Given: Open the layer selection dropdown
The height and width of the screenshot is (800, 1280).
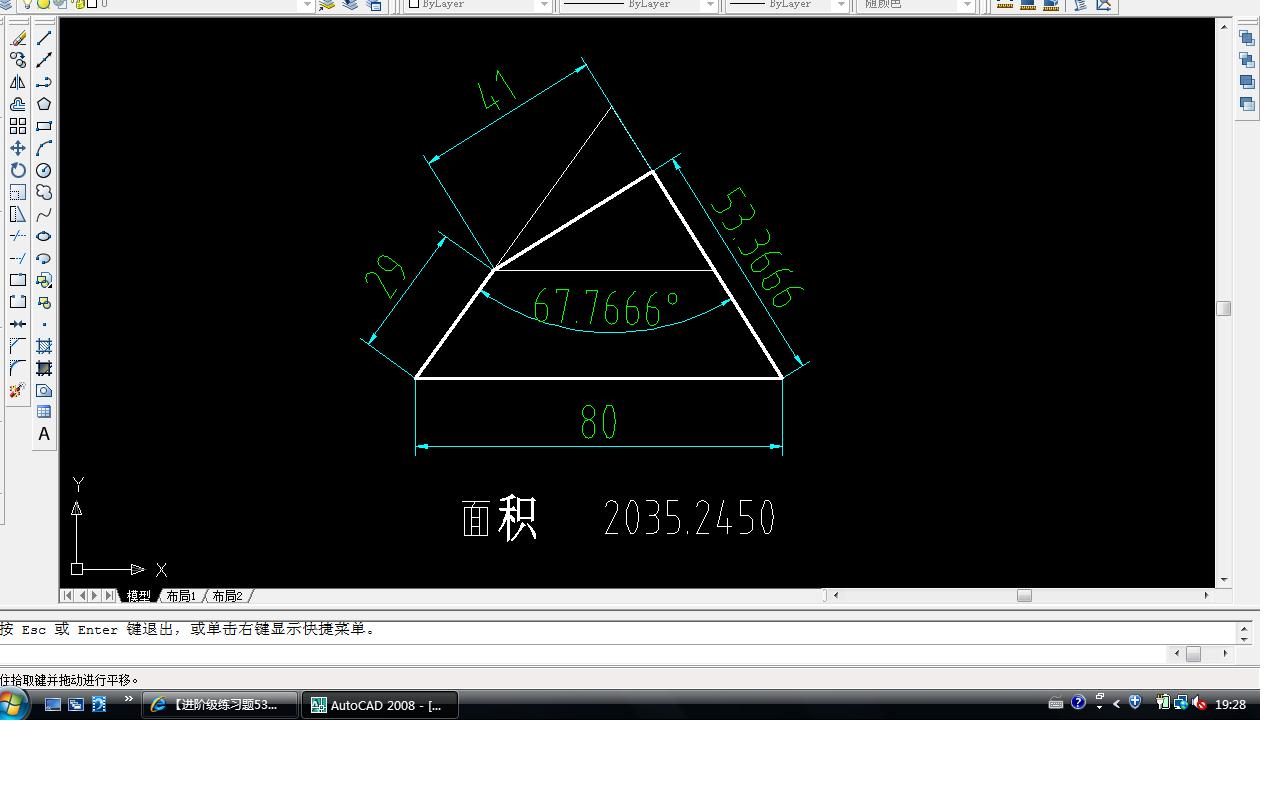Looking at the screenshot, I should (x=307, y=5).
